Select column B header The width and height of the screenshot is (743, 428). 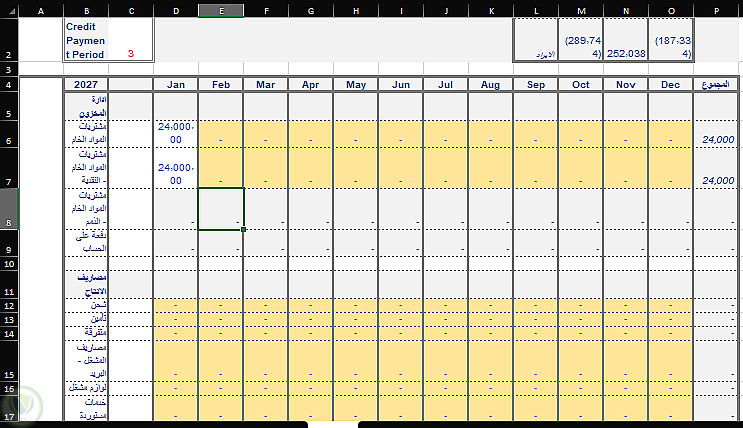pos(86,10)
